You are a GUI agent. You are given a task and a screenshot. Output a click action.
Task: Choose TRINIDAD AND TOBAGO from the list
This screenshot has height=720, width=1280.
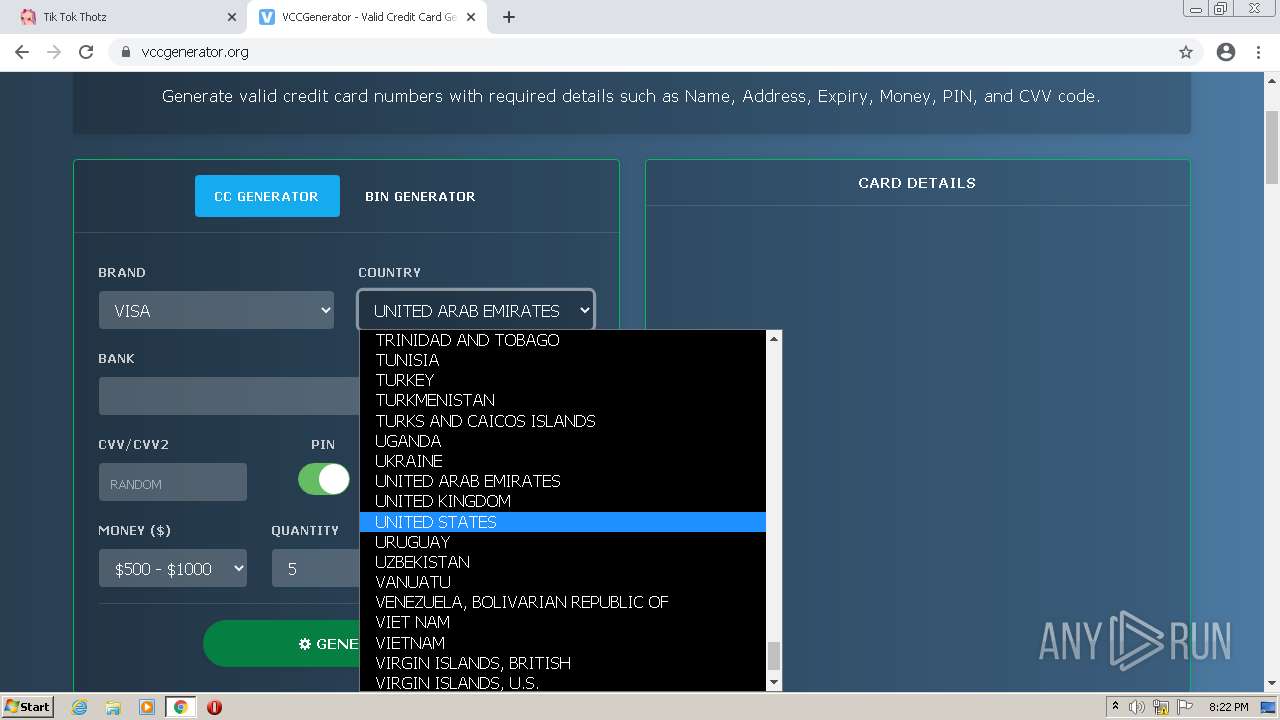563,340
